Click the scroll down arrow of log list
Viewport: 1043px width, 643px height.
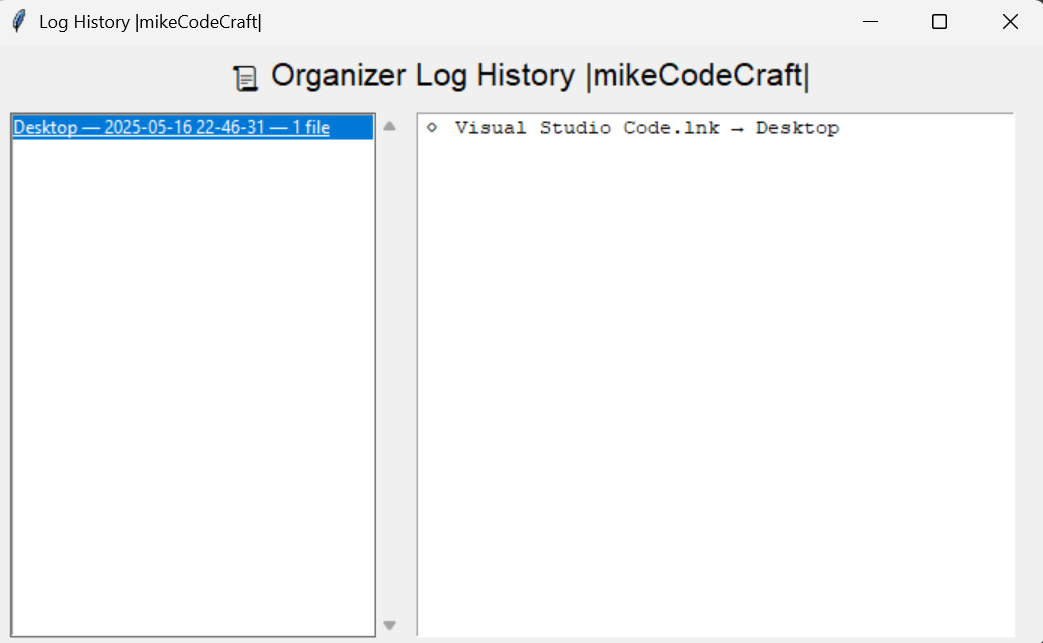tap(390, 625)
